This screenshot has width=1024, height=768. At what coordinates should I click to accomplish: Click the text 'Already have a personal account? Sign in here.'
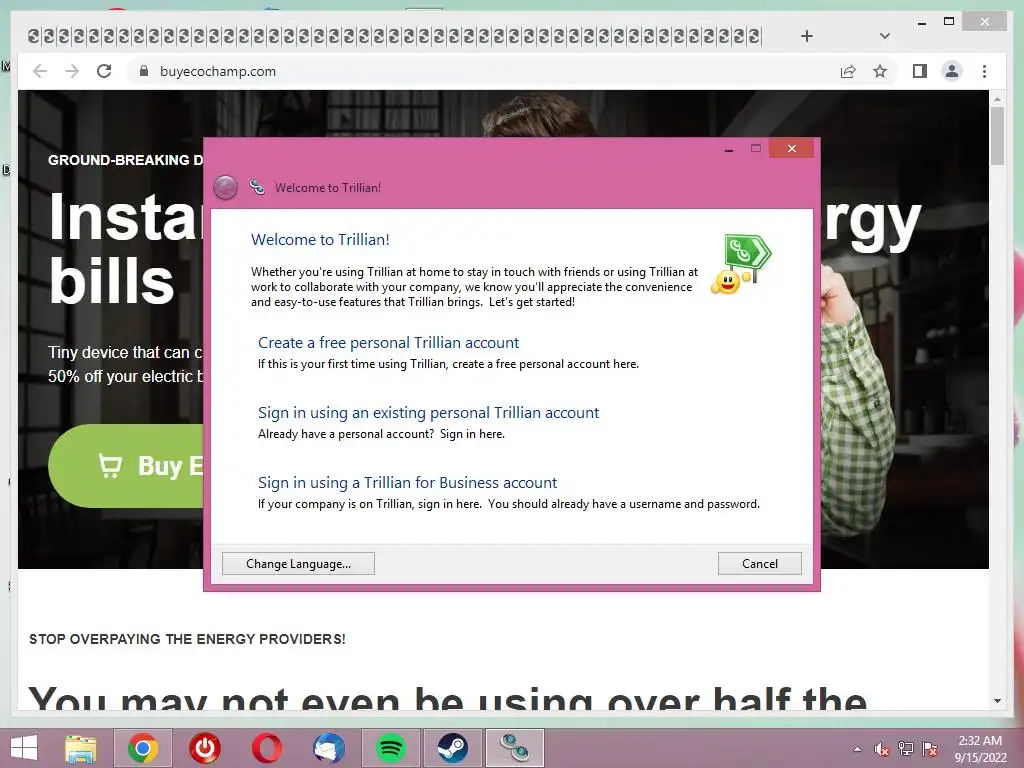coord(381,434)
